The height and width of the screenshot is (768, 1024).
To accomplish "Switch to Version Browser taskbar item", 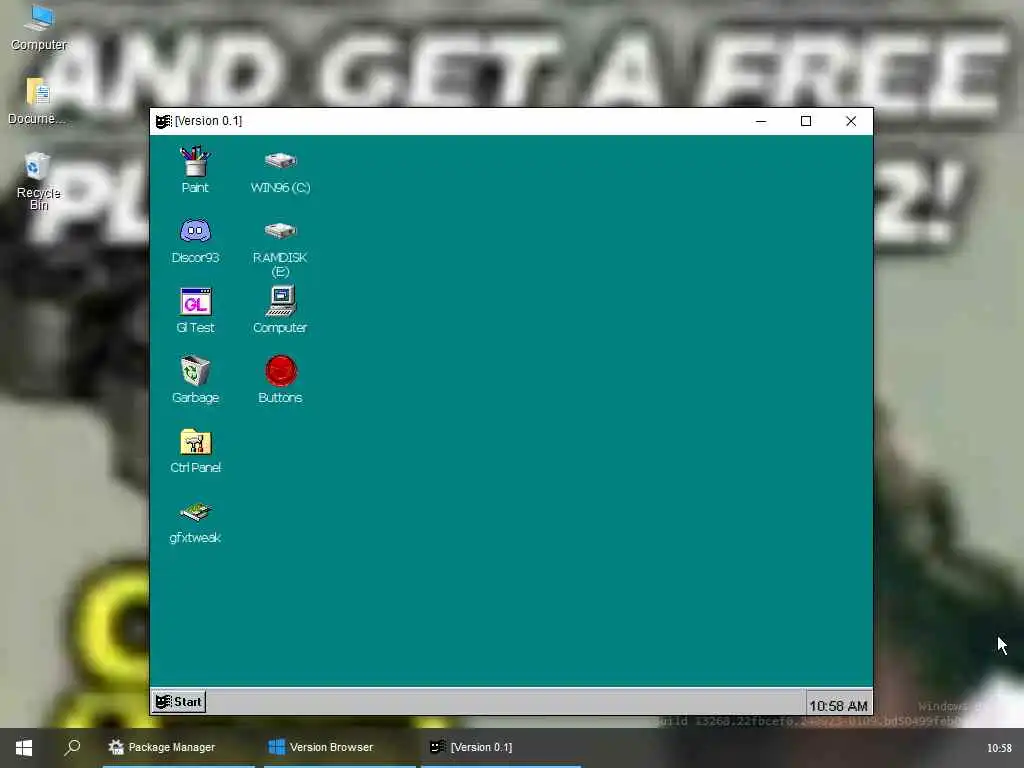I will click(340, 748).
